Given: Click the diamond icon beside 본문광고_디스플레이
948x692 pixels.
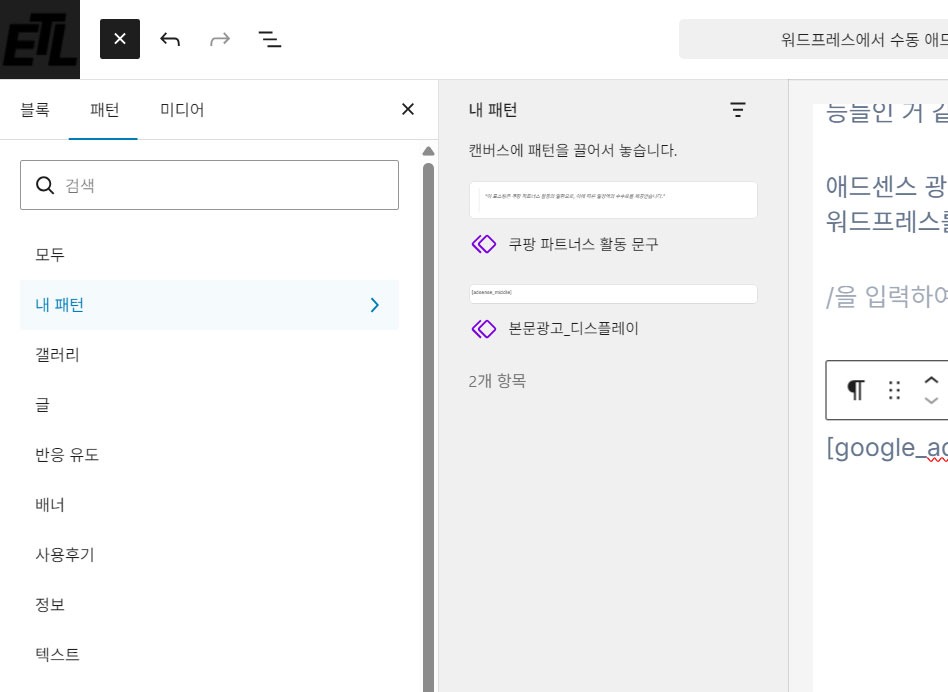Looking at the screenshot, I should pos(484,328).
